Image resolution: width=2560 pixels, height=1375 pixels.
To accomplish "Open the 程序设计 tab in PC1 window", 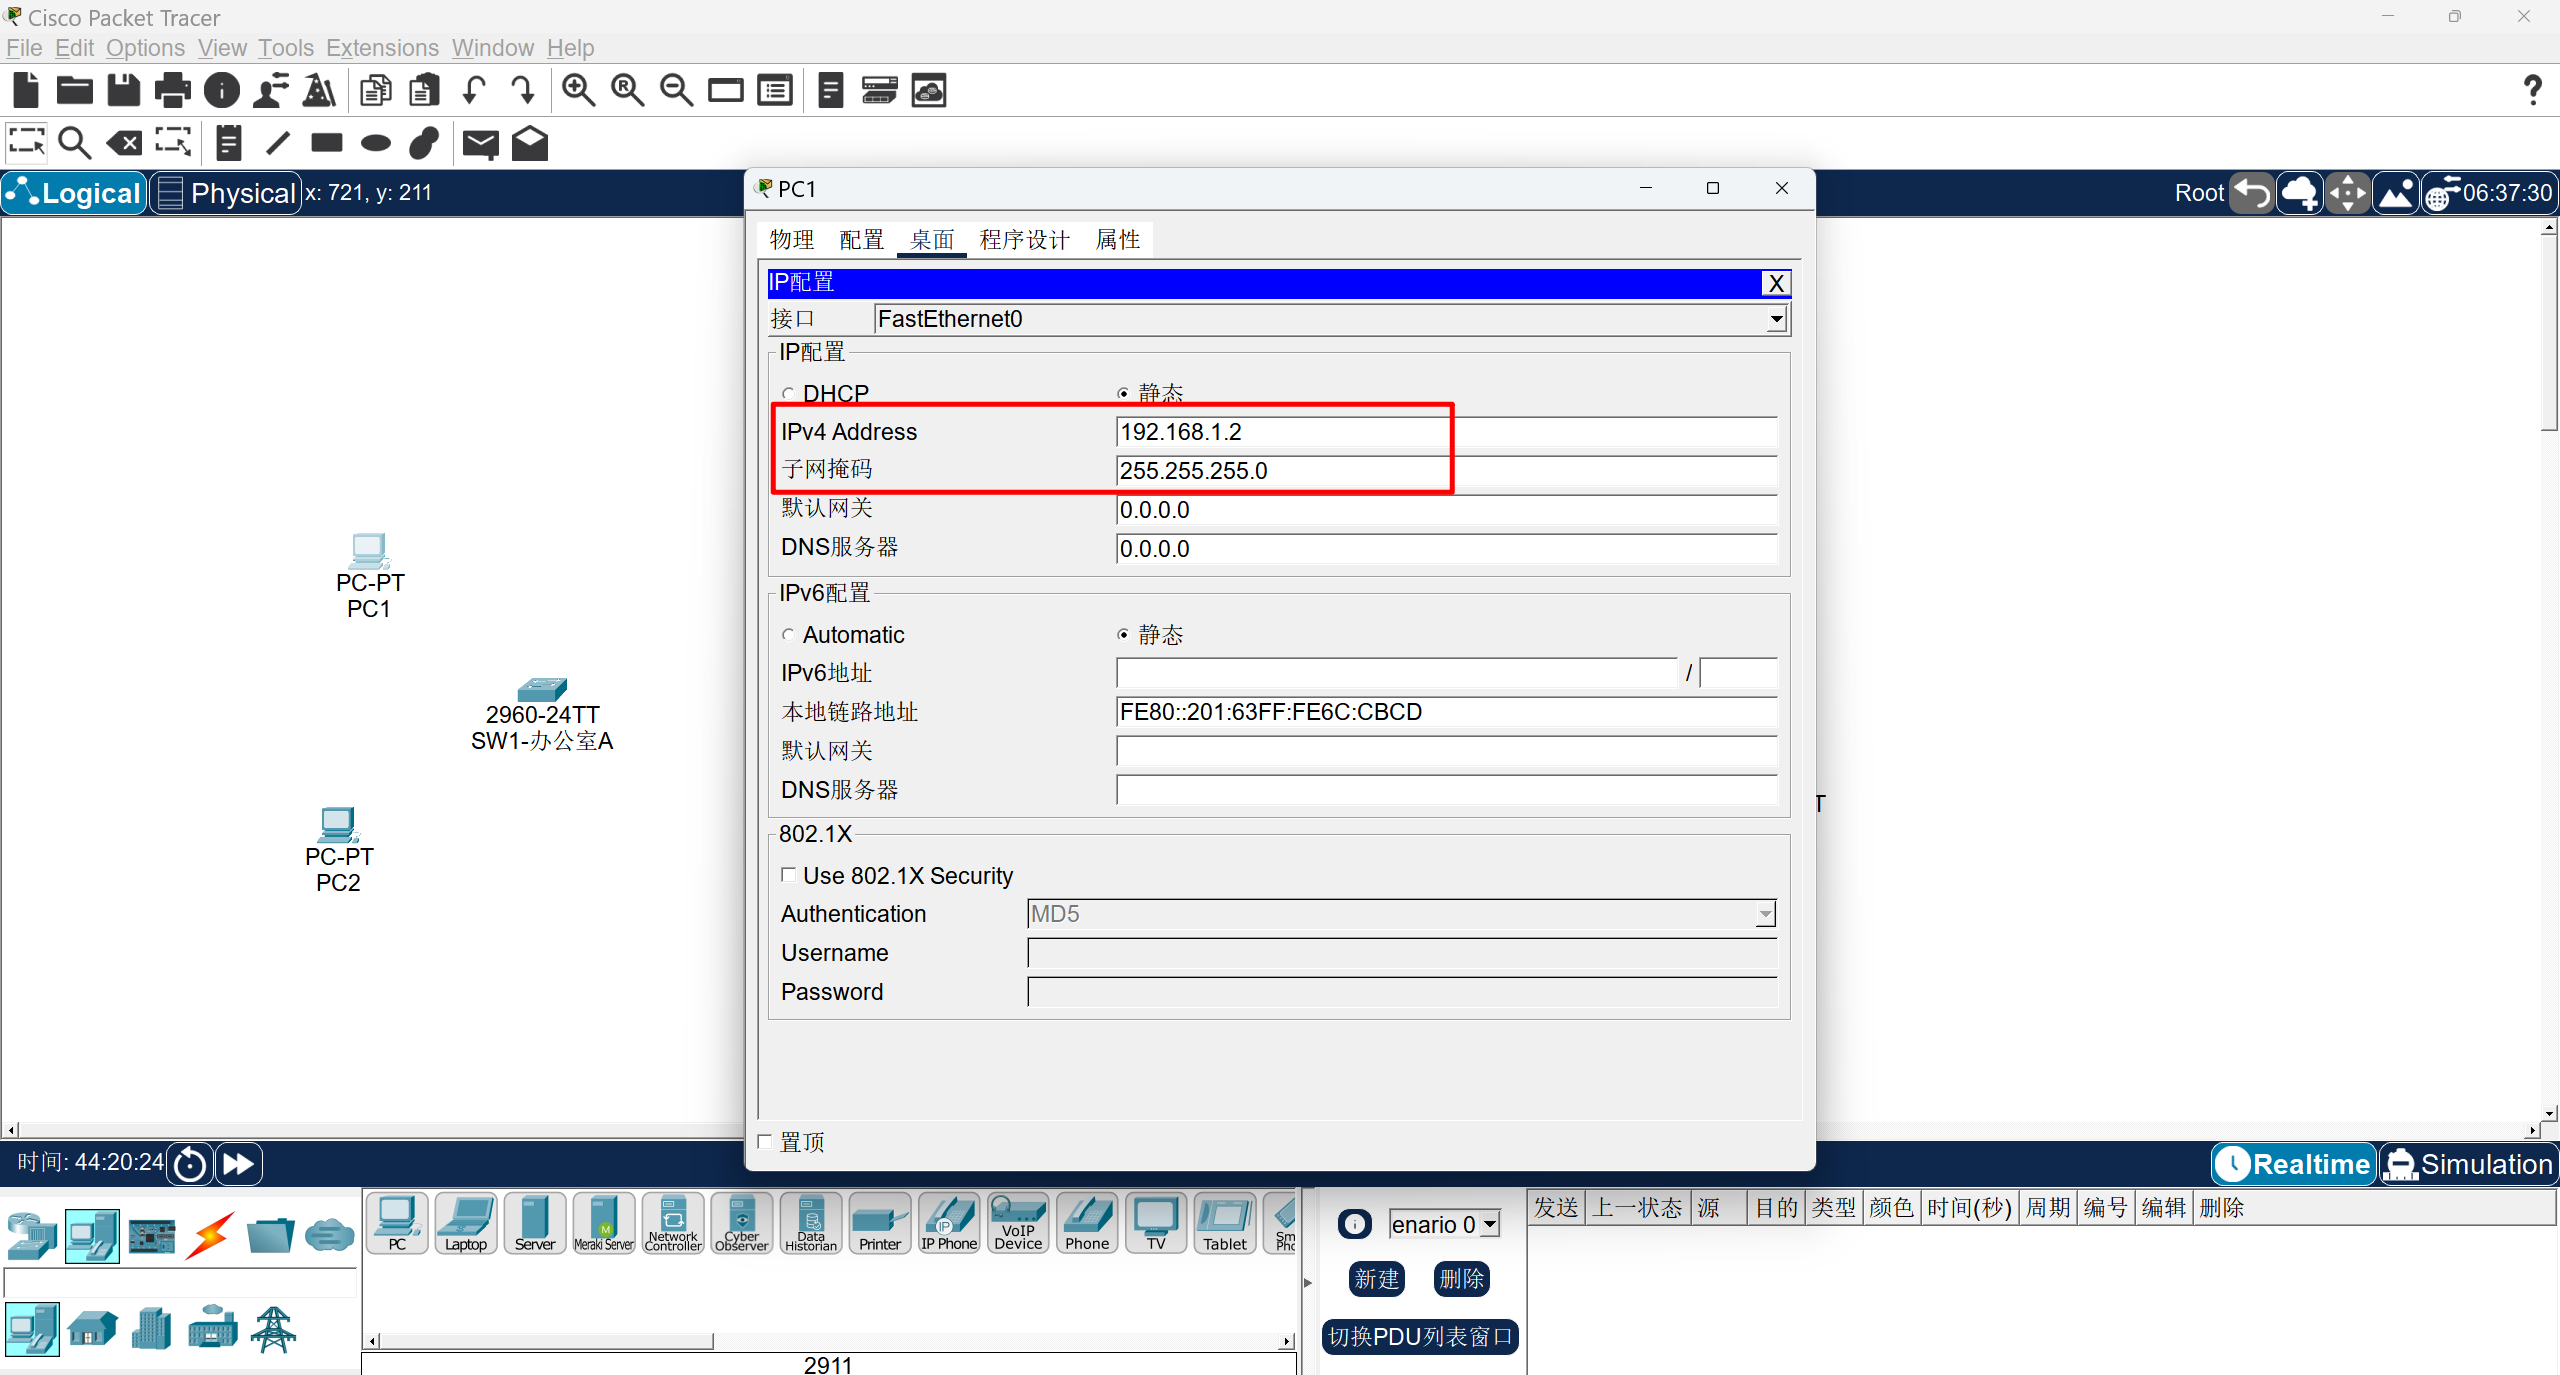I will click(x=1025, y=240).
